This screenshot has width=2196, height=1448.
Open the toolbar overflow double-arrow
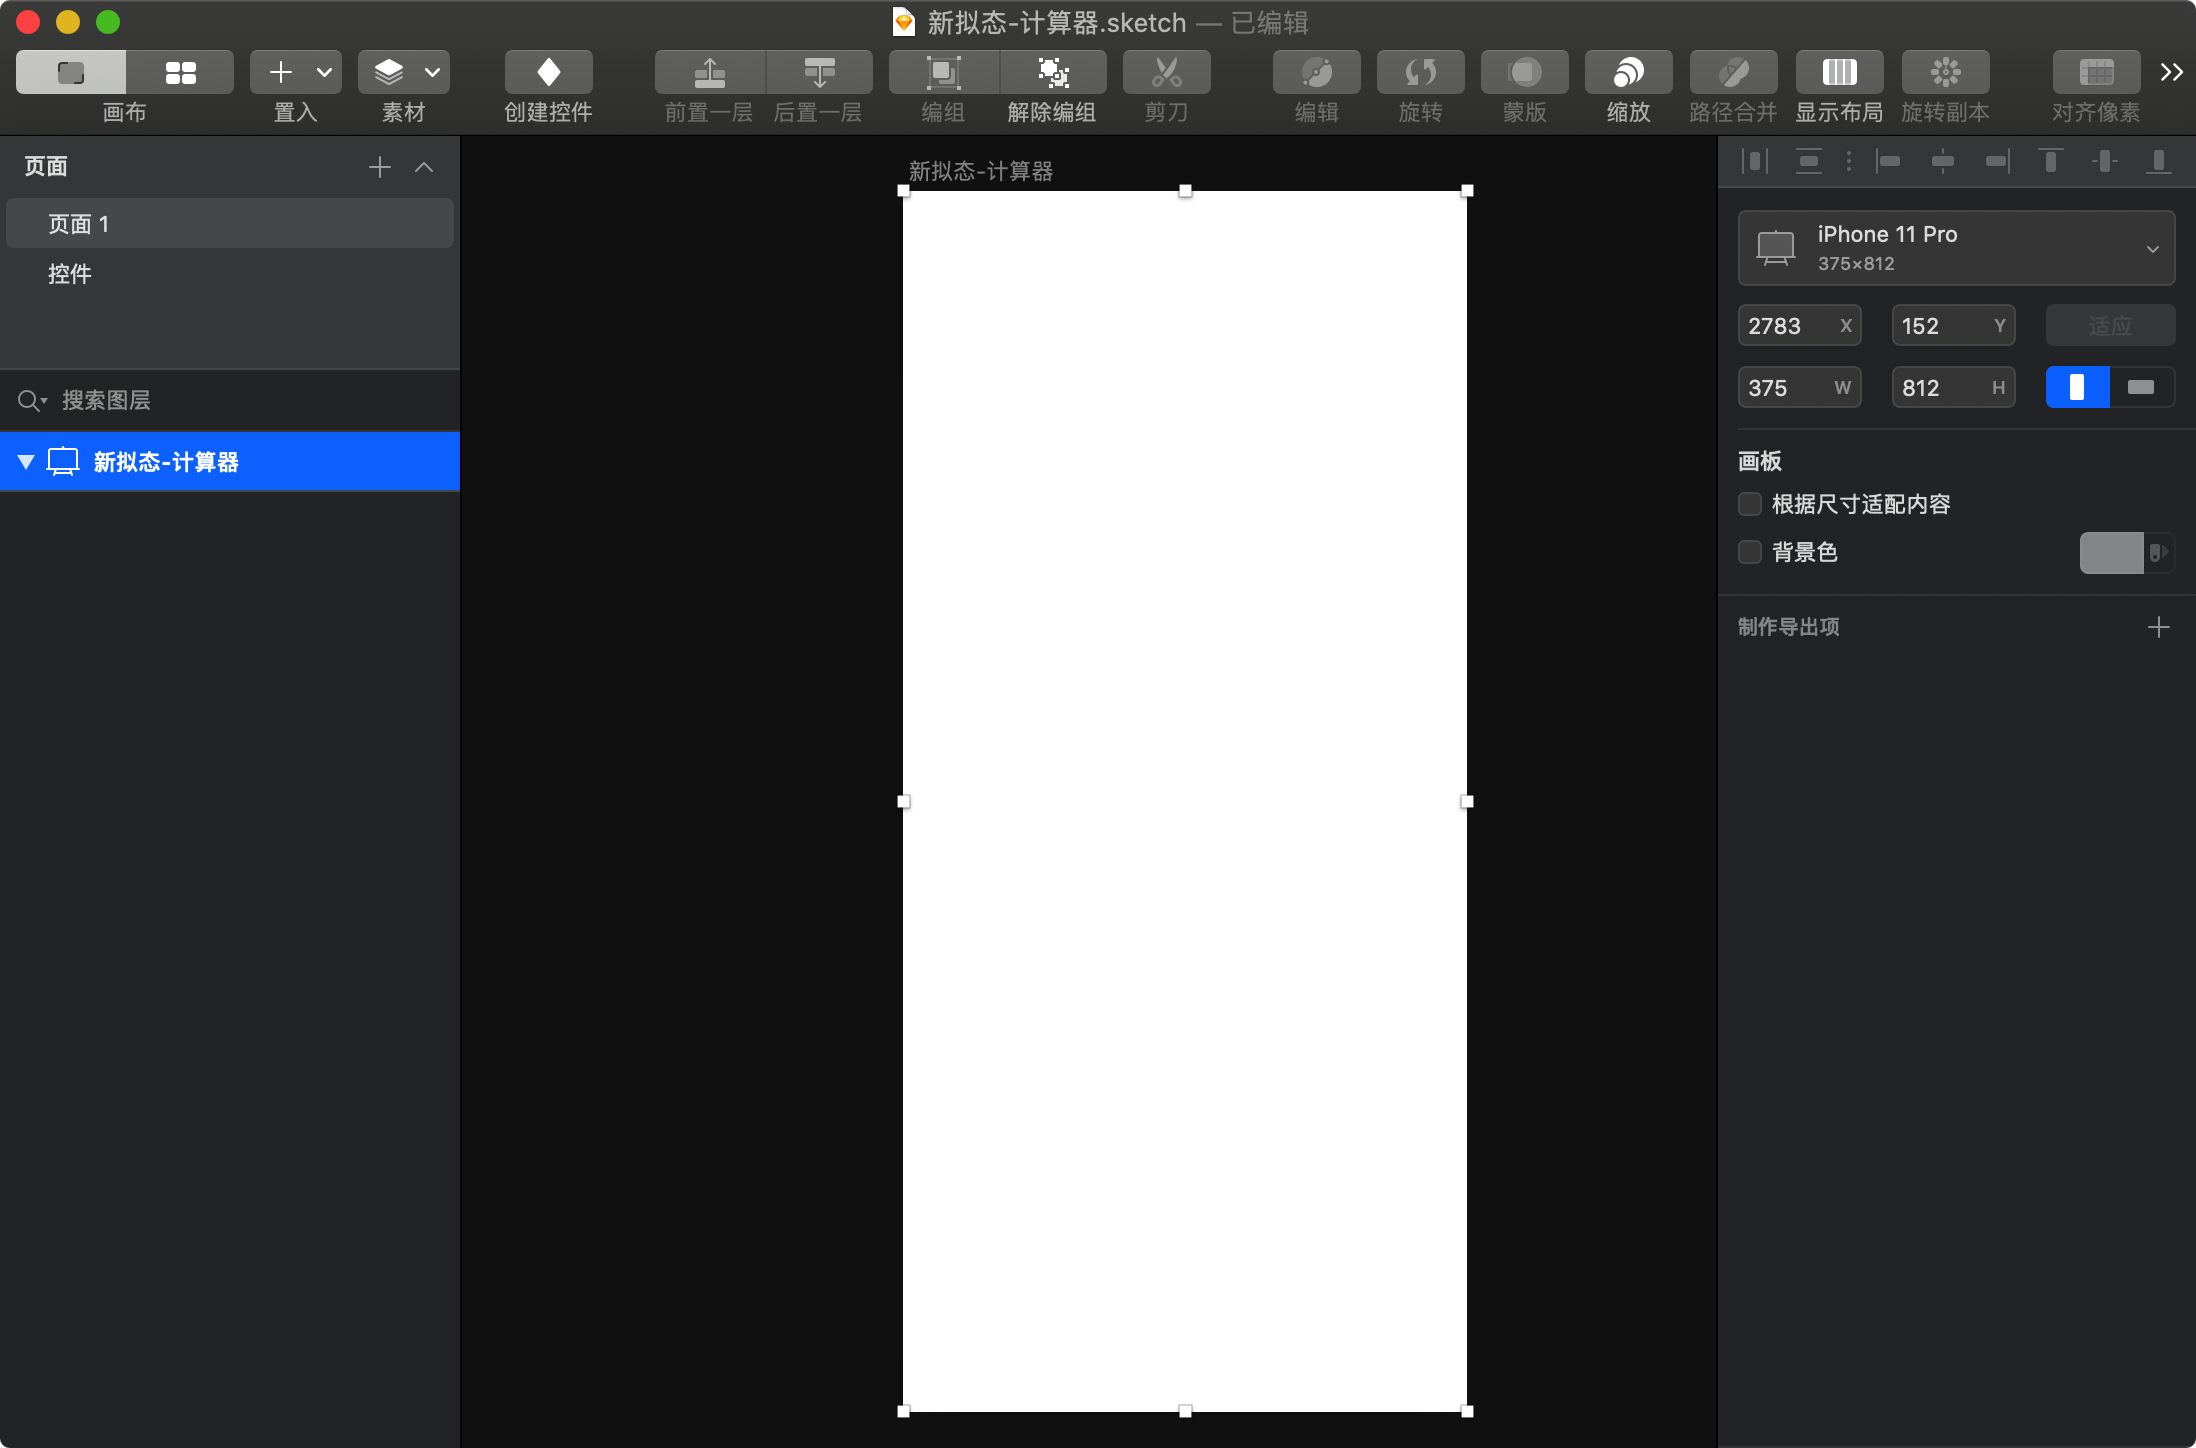(2171, 72)
